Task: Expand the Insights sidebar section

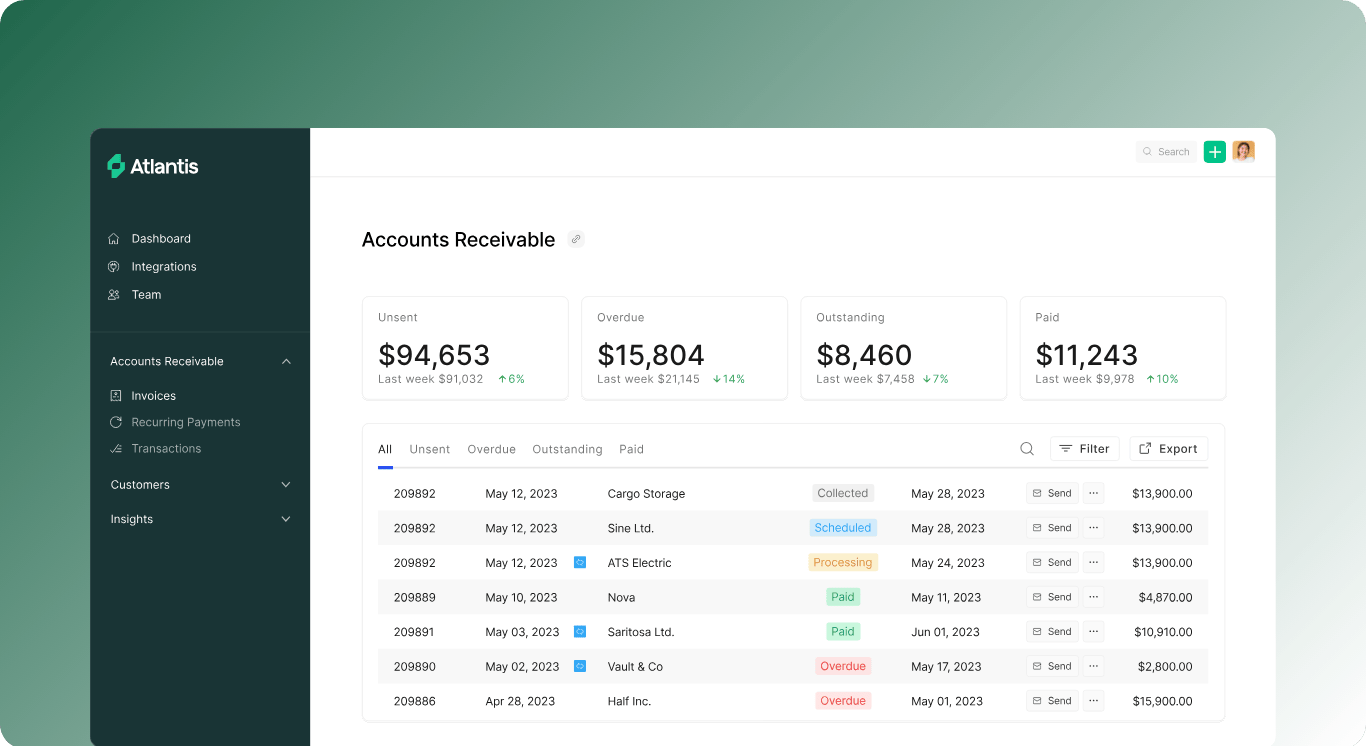Action: pyautogui.click(x=286, y=520)
